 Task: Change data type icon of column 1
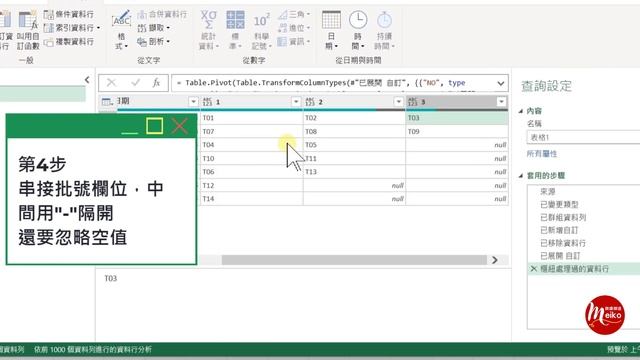[x=207, y=102]
